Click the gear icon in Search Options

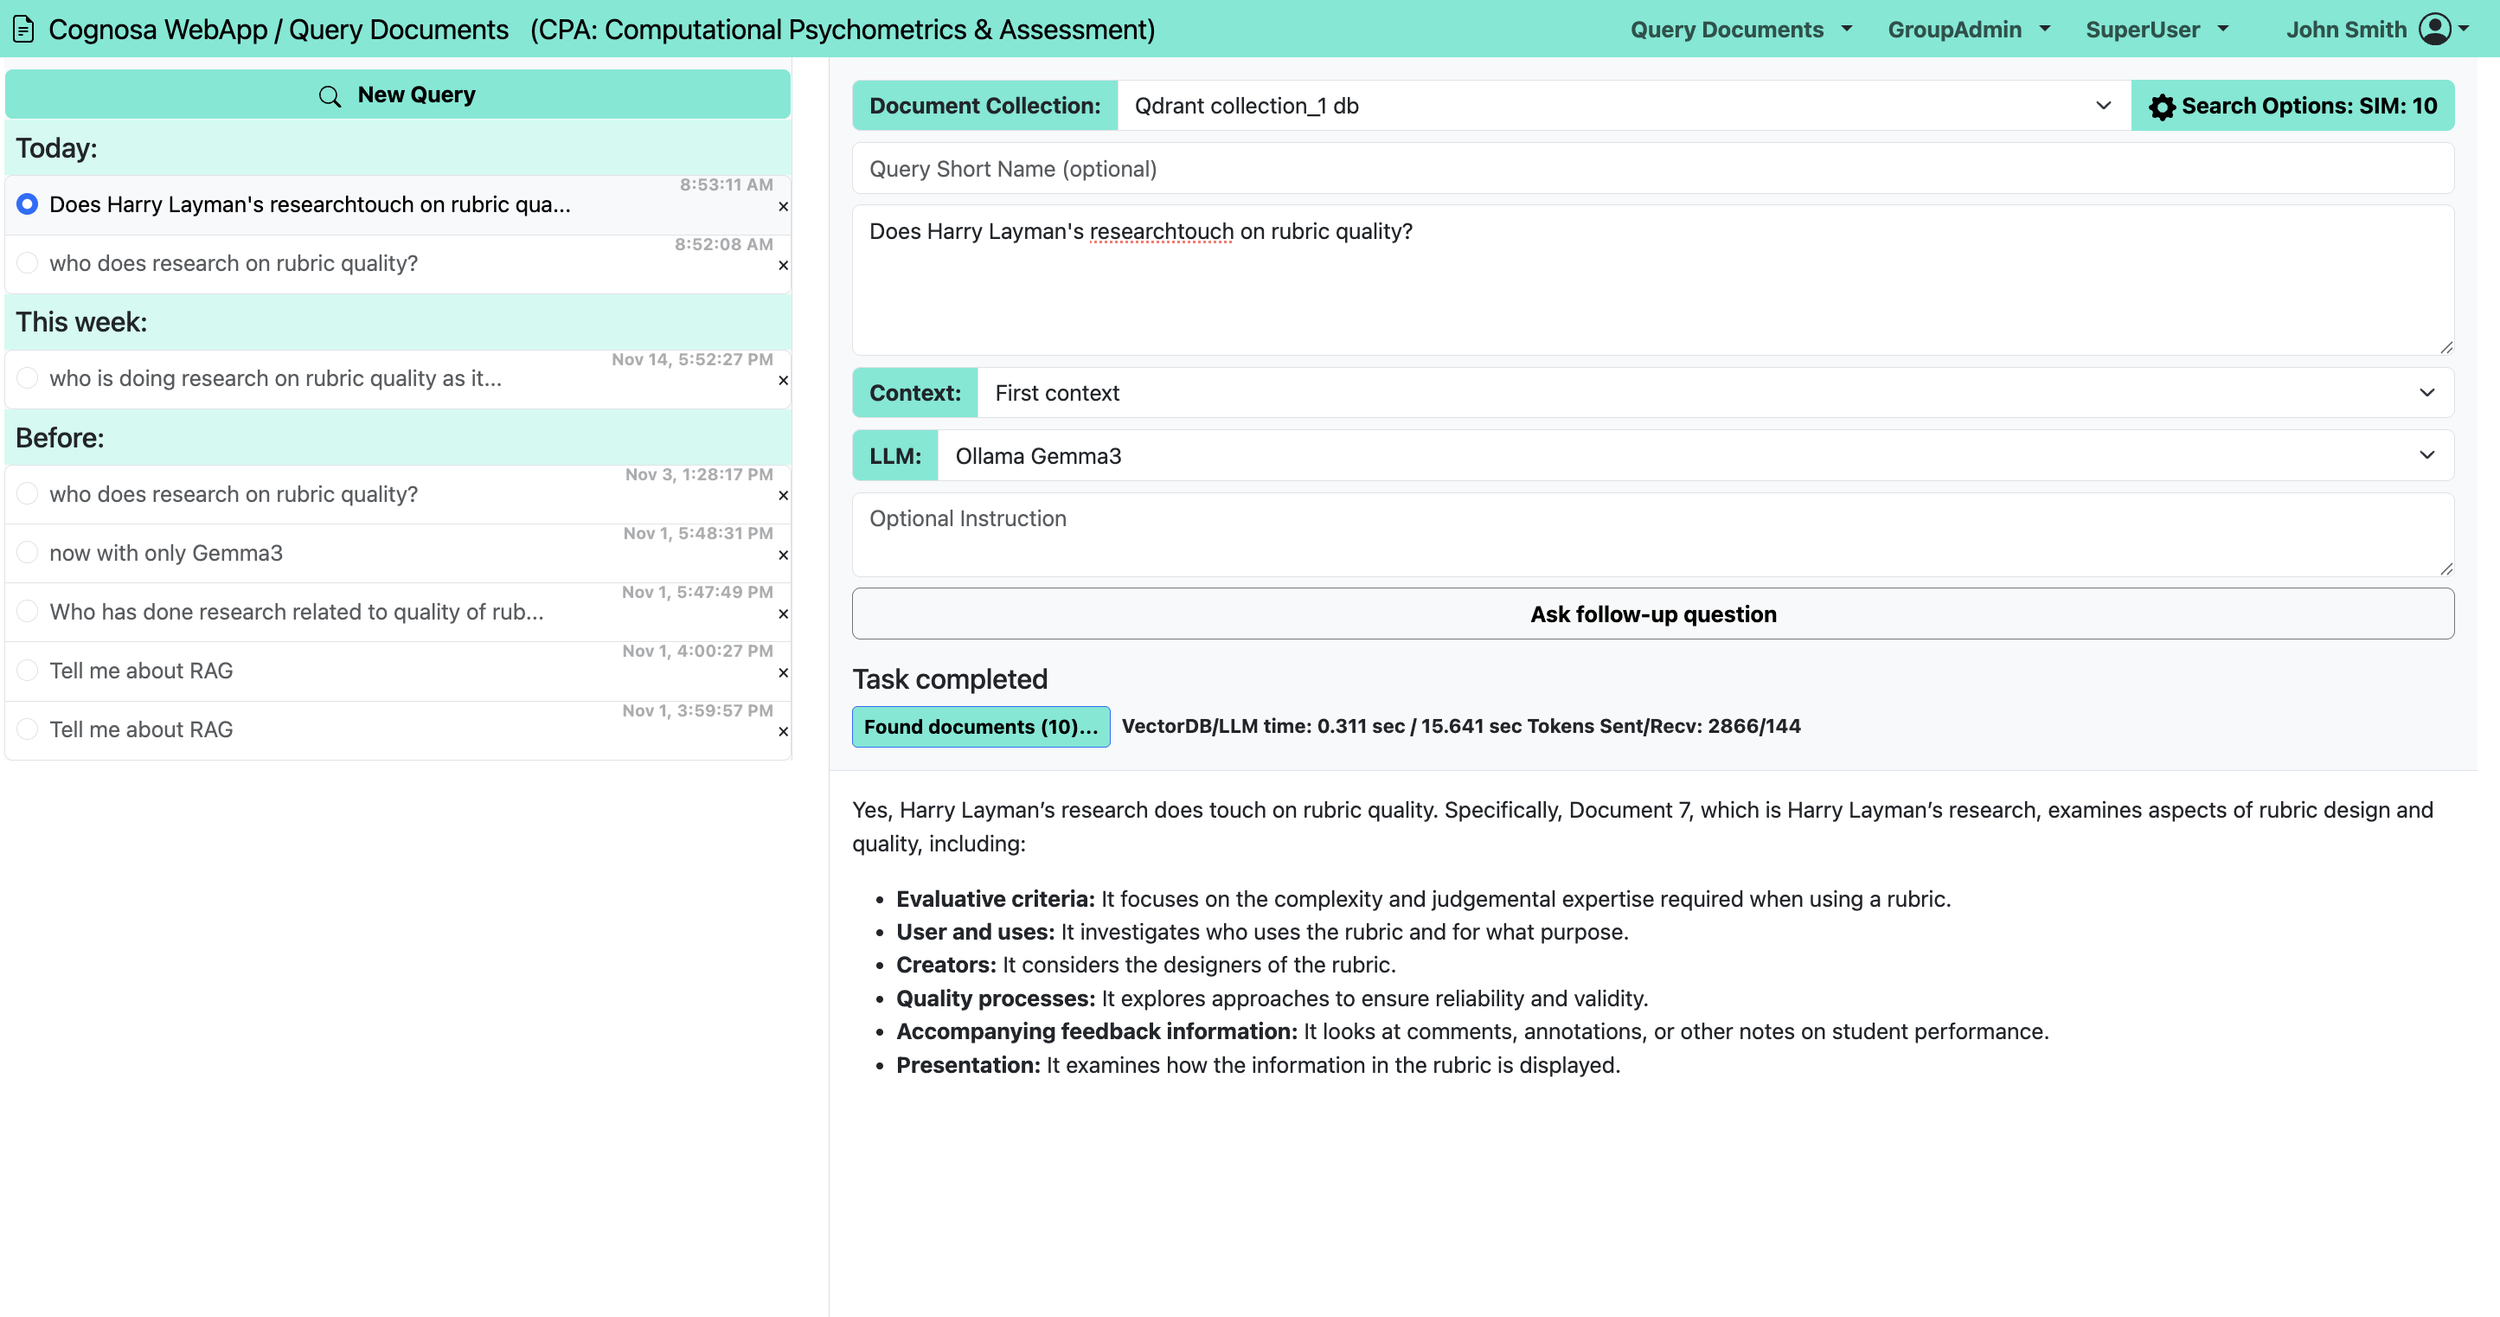point(2161,107)
